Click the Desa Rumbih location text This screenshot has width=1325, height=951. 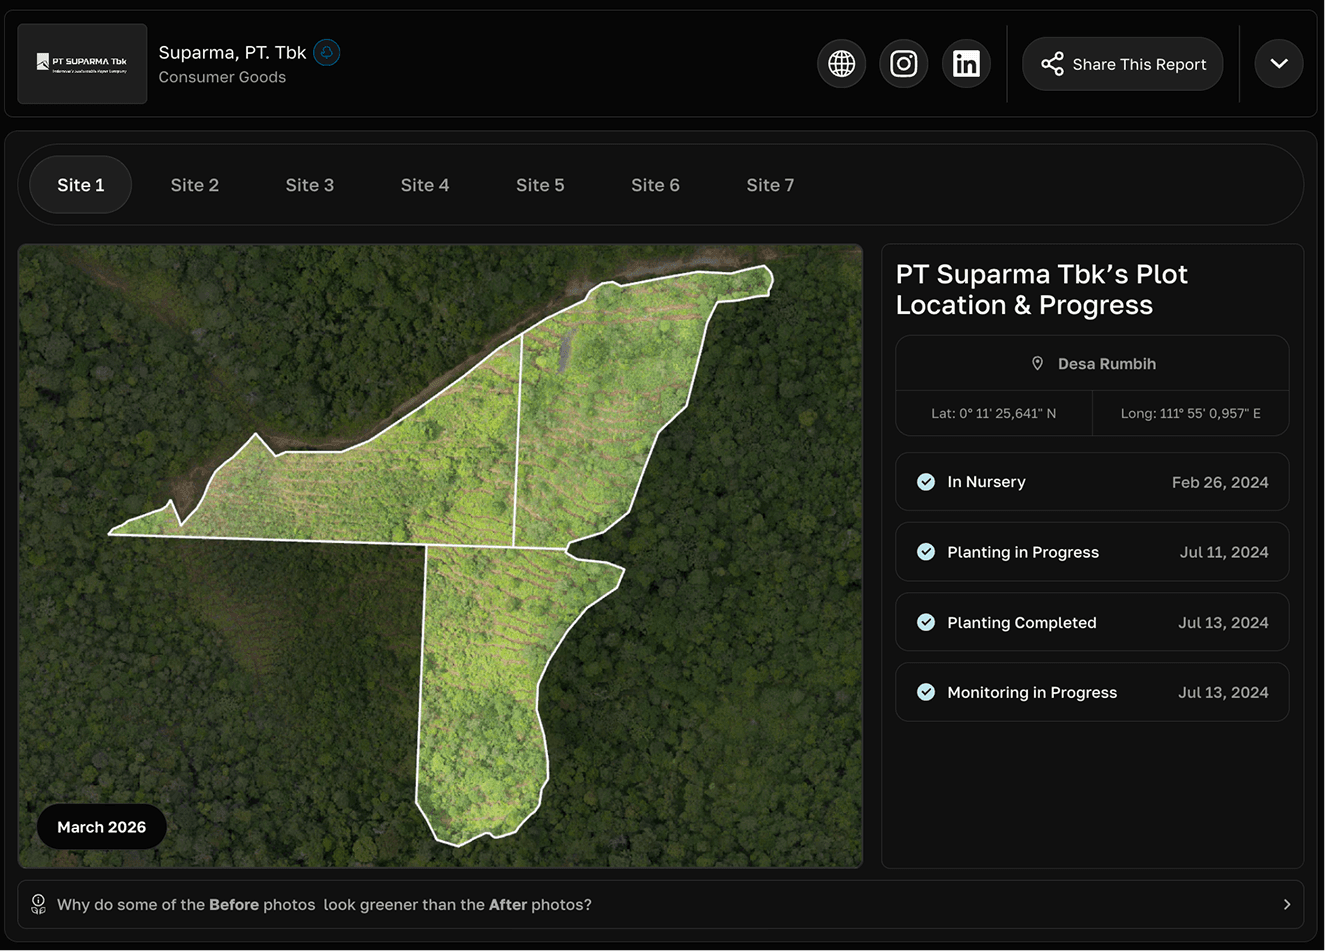click(x=1107, y=364)
